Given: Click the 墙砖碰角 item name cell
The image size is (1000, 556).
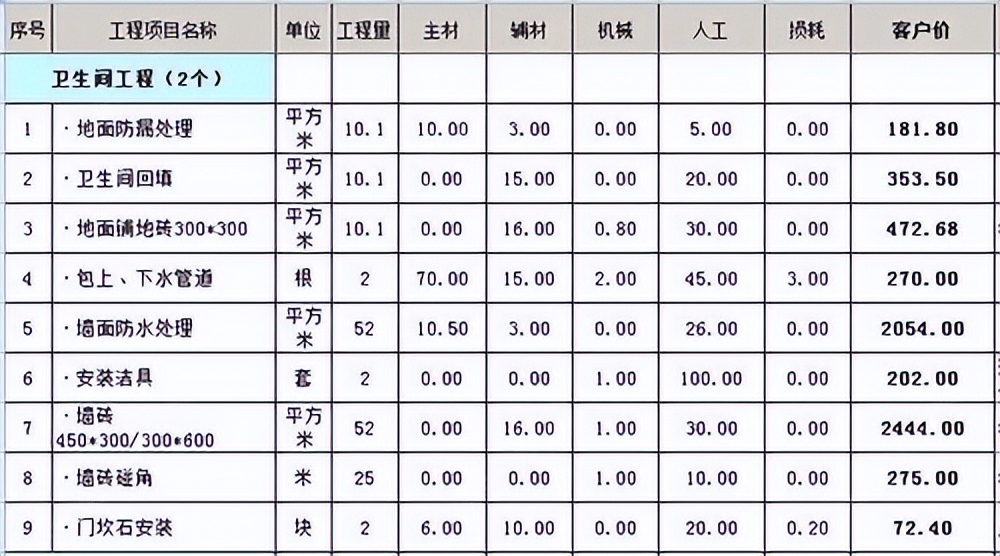Looking at the screenshot, I should (115, 479).
